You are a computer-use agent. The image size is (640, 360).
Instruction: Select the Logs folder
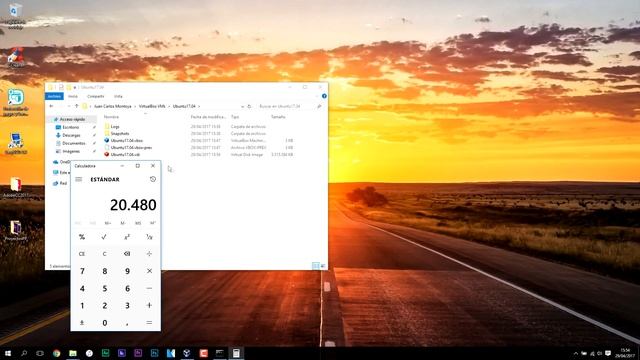pyautogui.click(x=115, y=127)
